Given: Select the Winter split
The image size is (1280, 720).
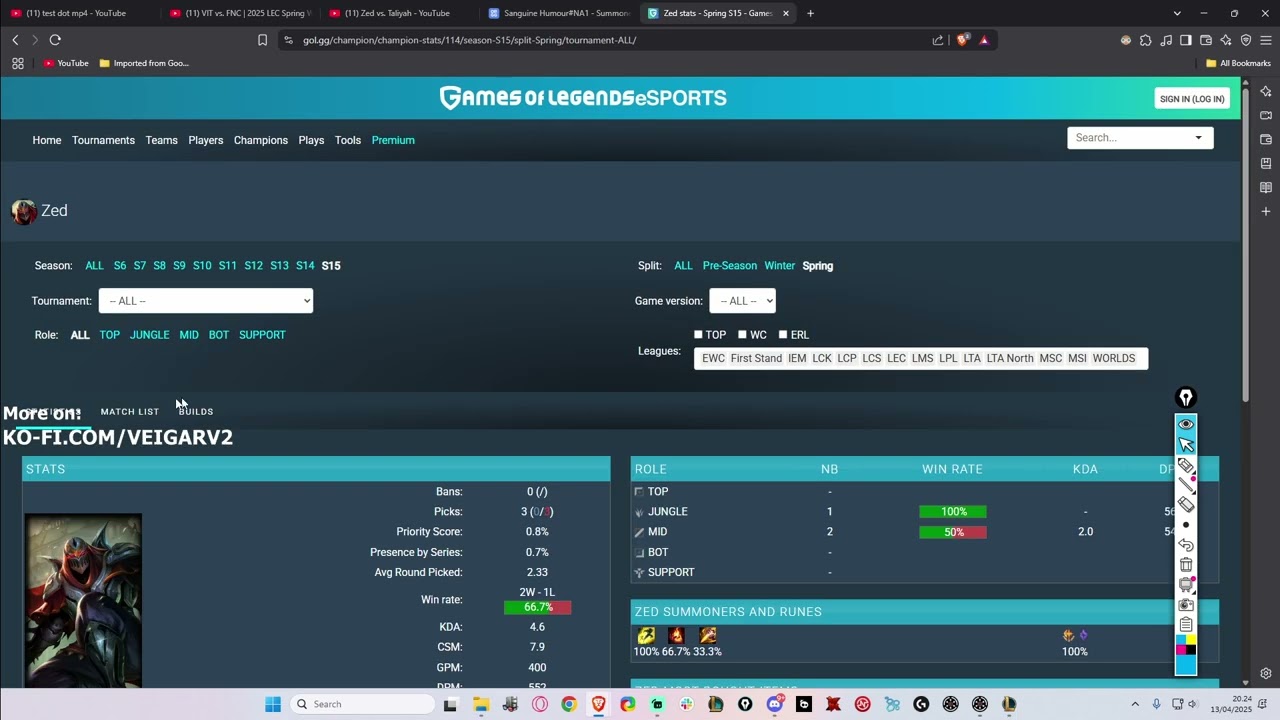Looking at the screenshot, I should coord(780,266).
